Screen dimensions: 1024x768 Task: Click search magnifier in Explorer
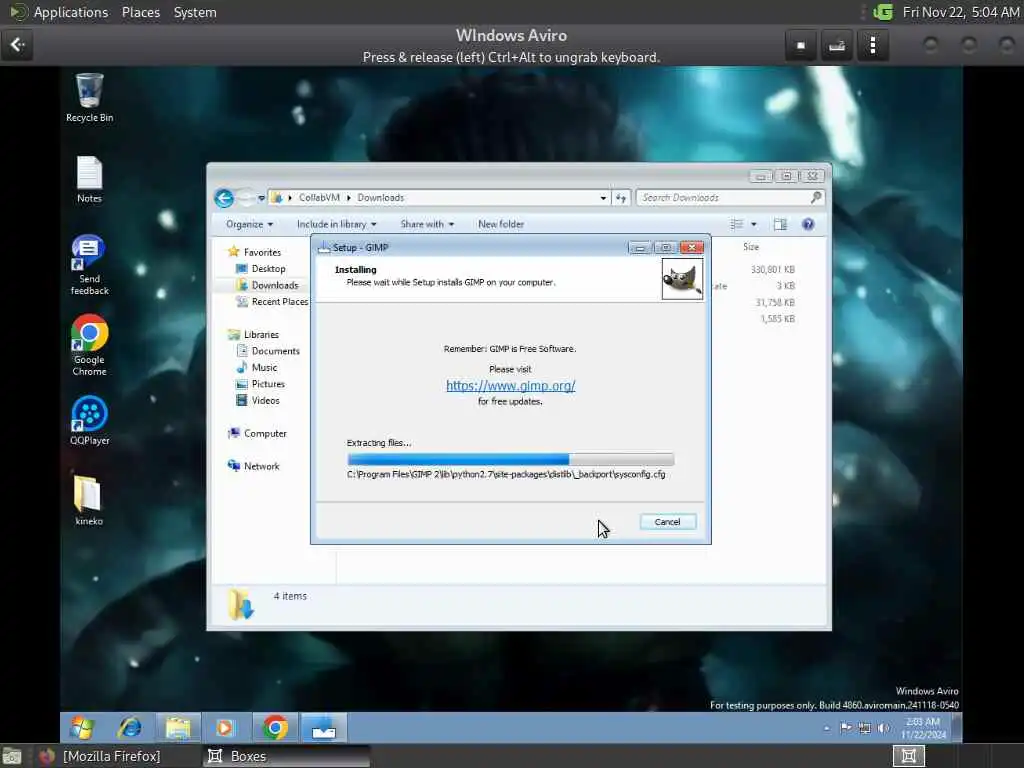point(816,197)
